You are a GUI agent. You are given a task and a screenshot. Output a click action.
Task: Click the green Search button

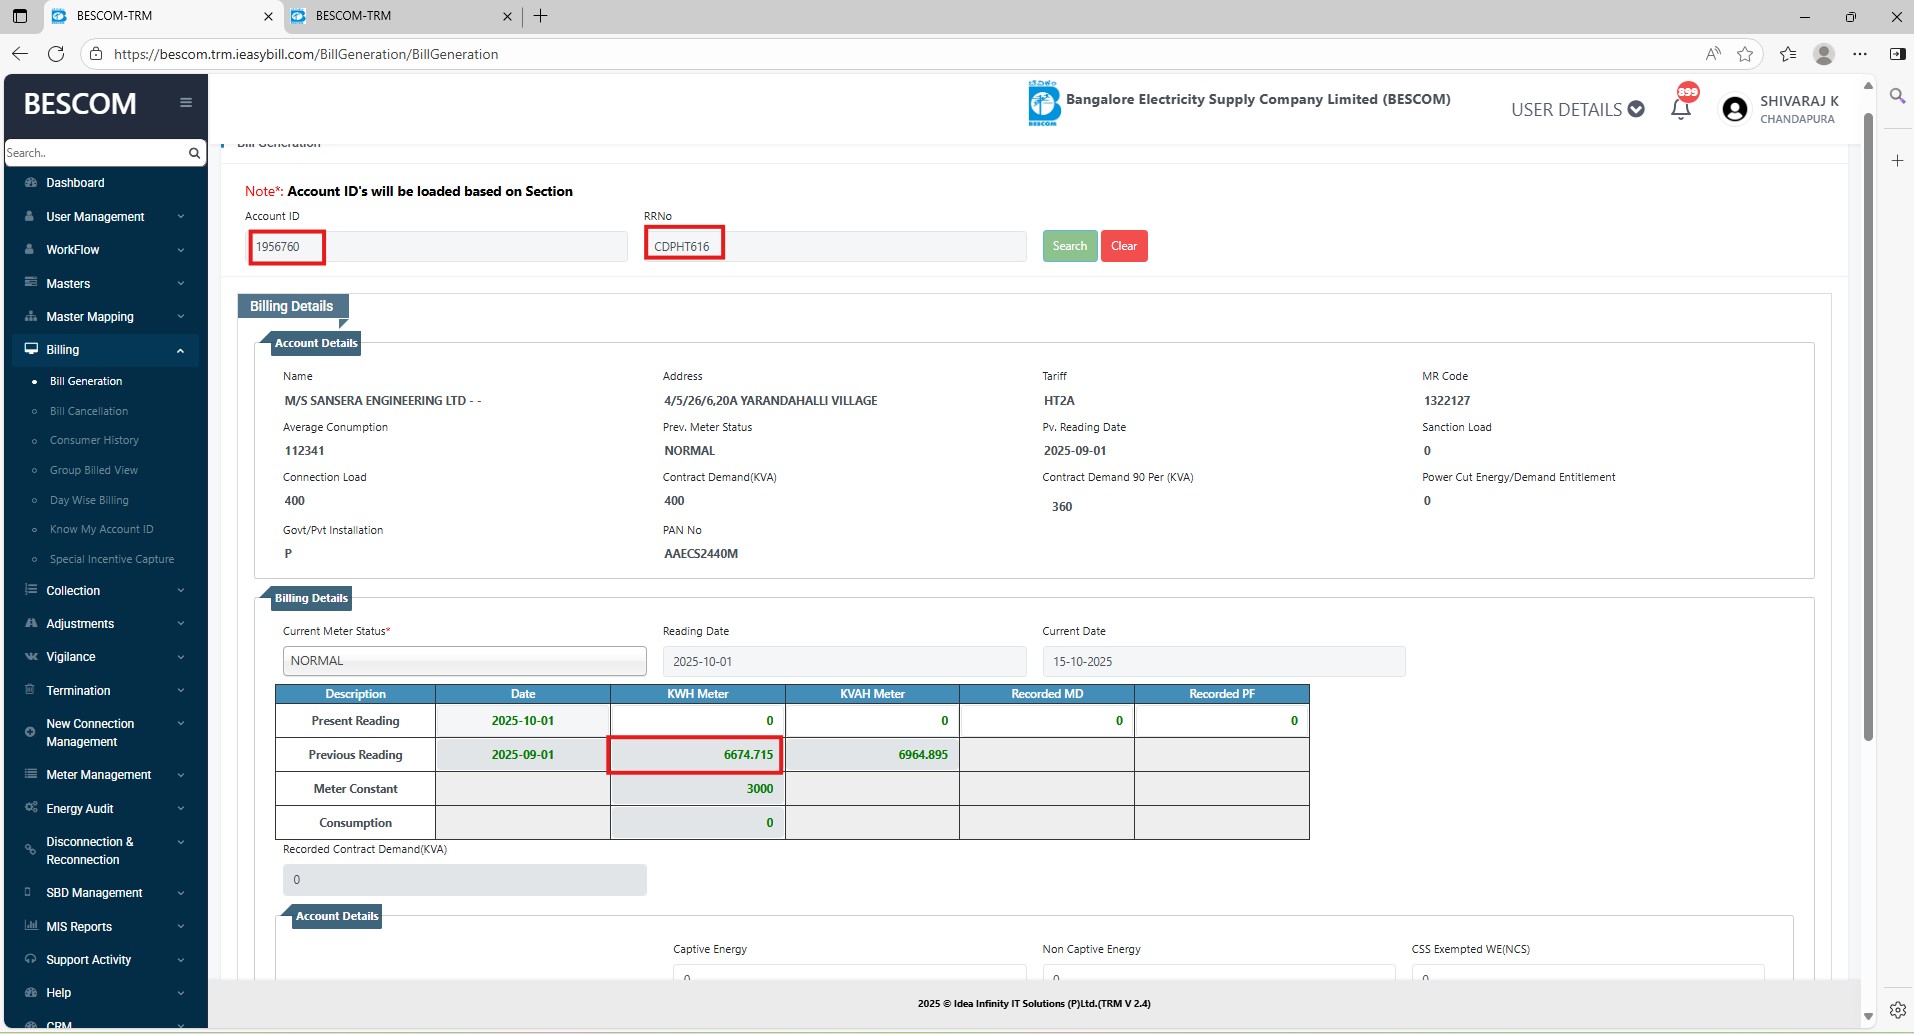tap(1069, 246)
